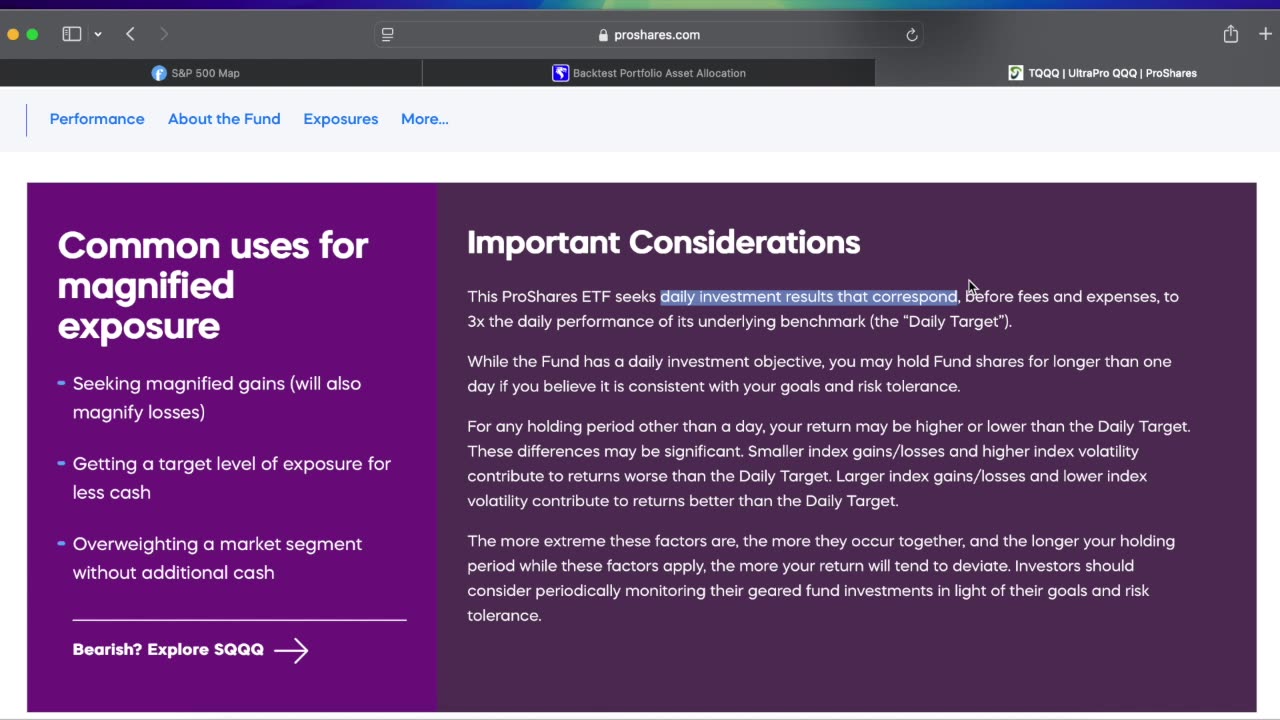Image resolution: width=1280 pixels, height=720 pixels.
Task: Go back using the back arrow
Action: click(130, 34)
